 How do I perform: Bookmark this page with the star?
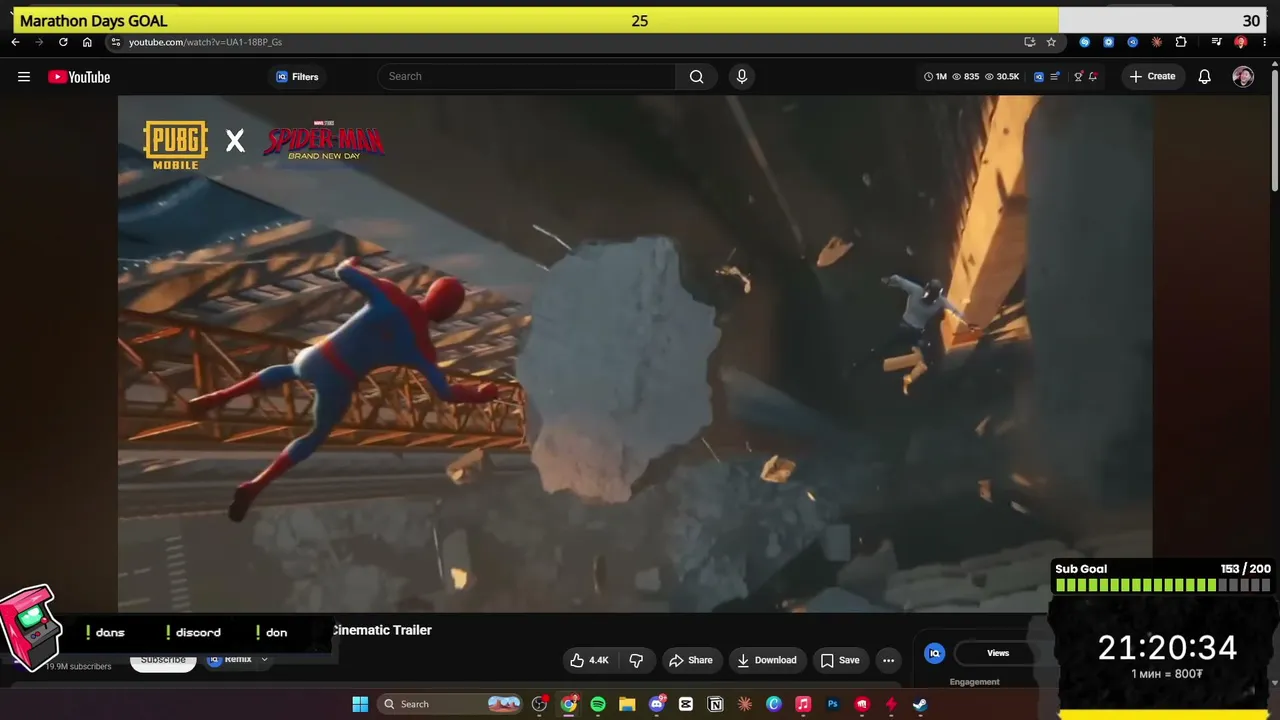[1051, 42]
